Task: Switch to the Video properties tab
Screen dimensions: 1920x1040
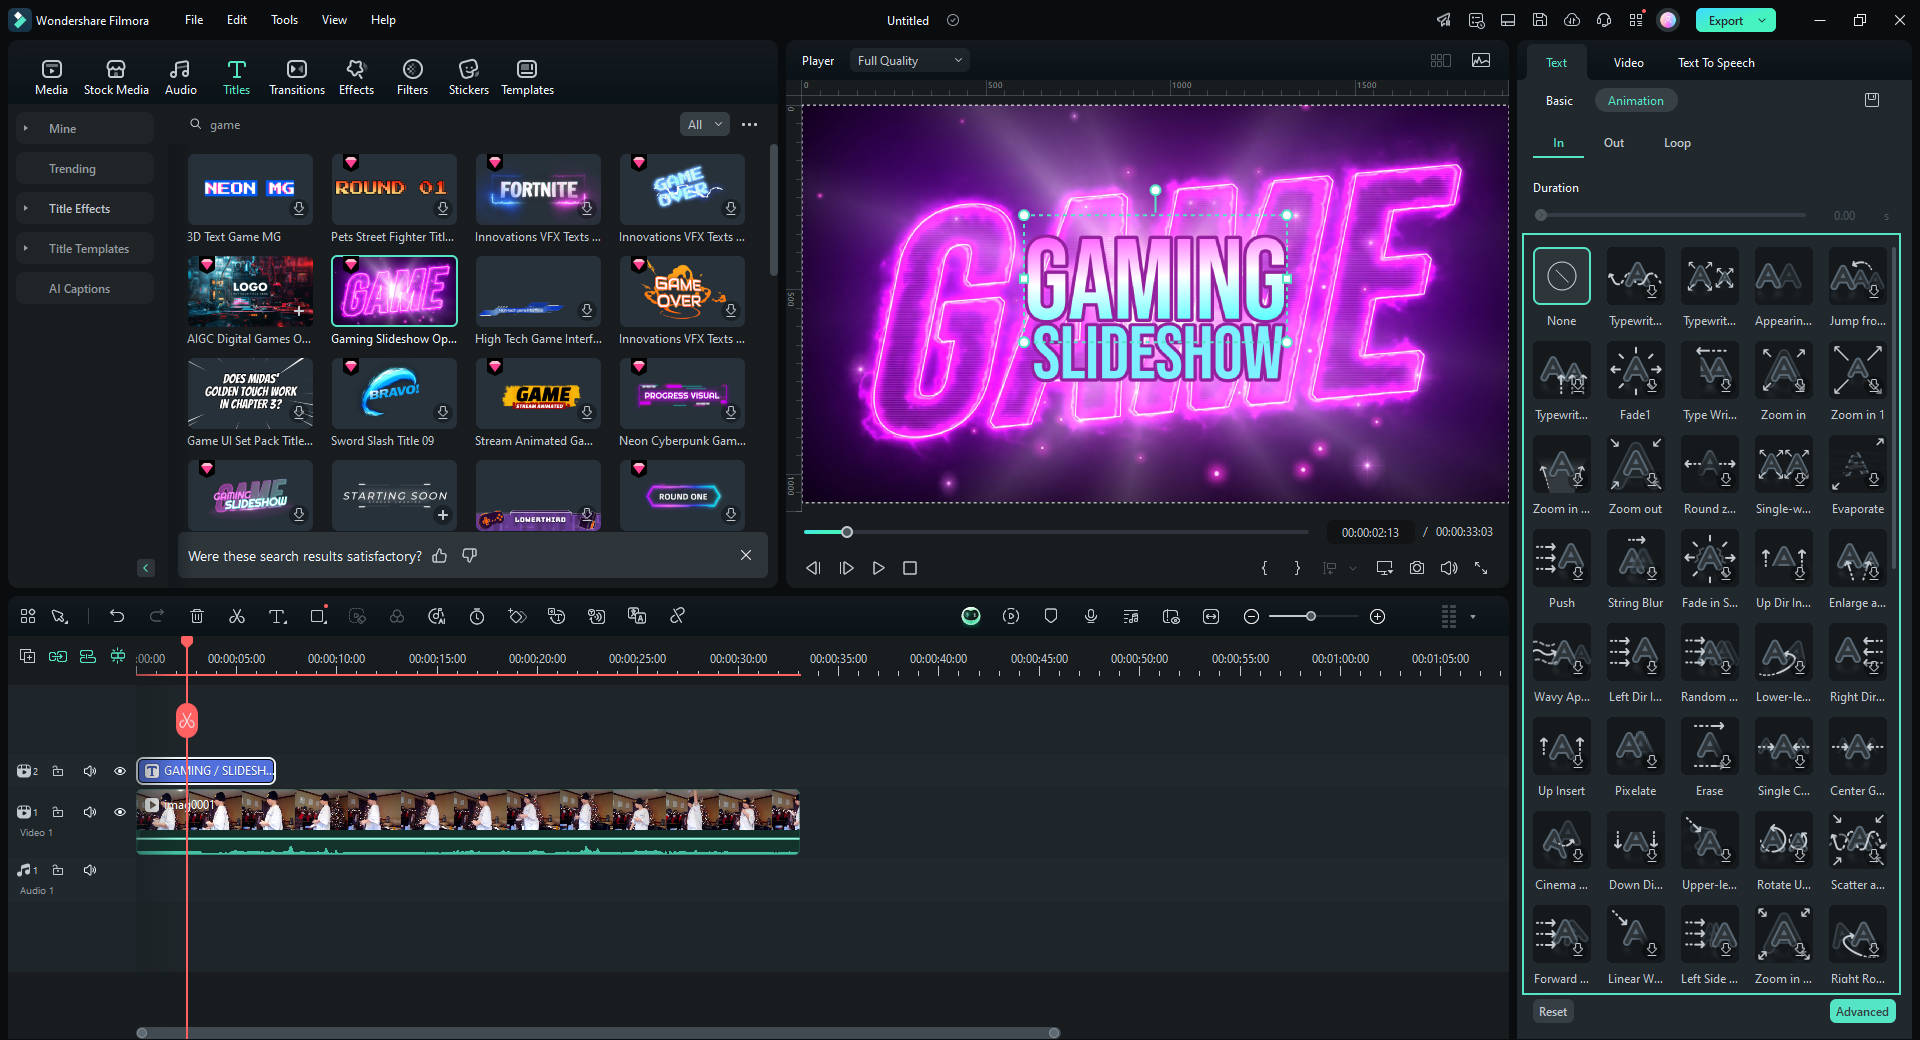Action: click(x=1628, y=62)
